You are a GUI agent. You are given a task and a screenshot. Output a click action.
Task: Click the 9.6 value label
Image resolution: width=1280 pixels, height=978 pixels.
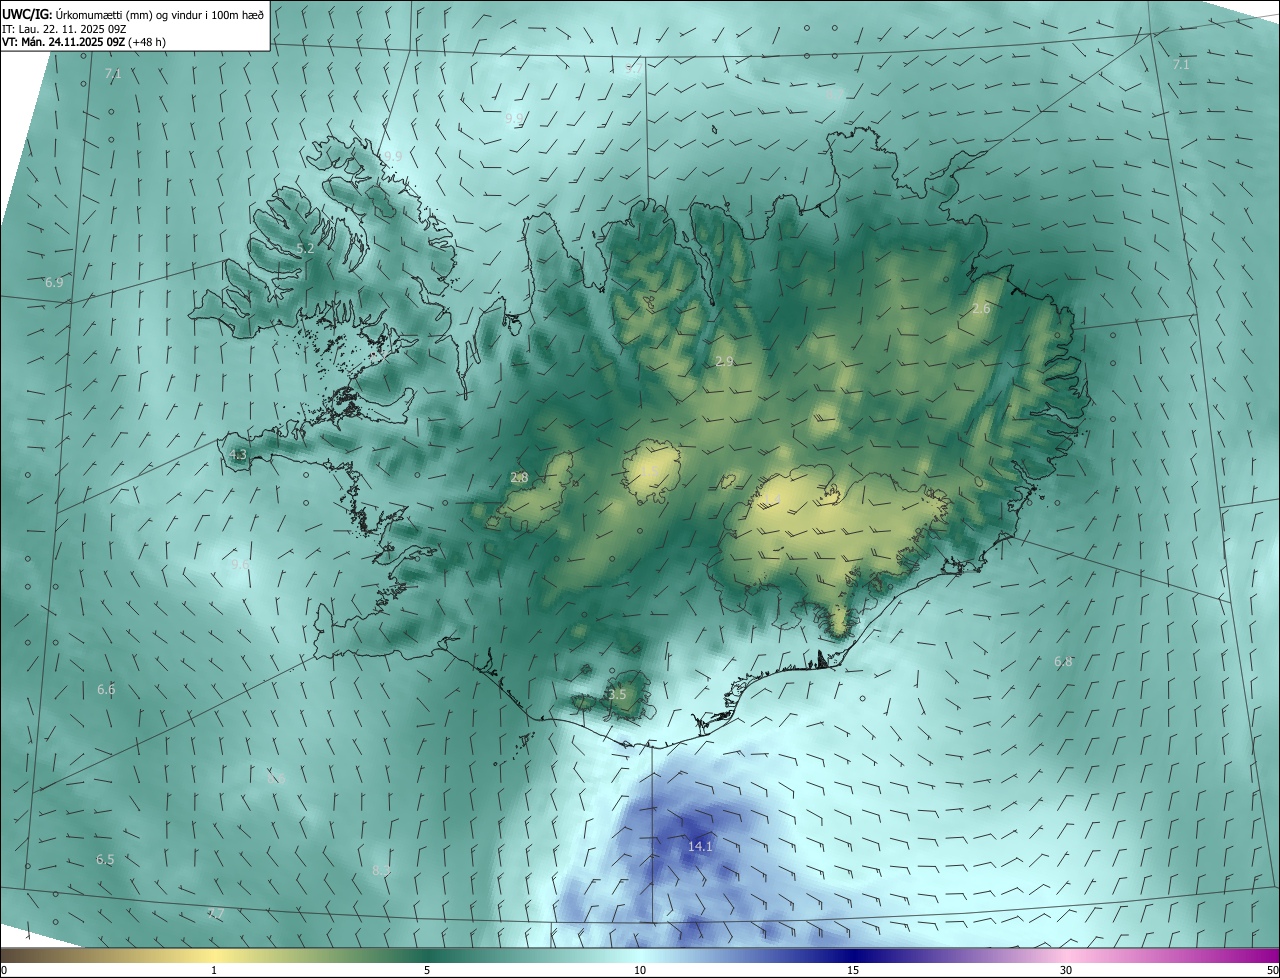(x=240, y=565)
